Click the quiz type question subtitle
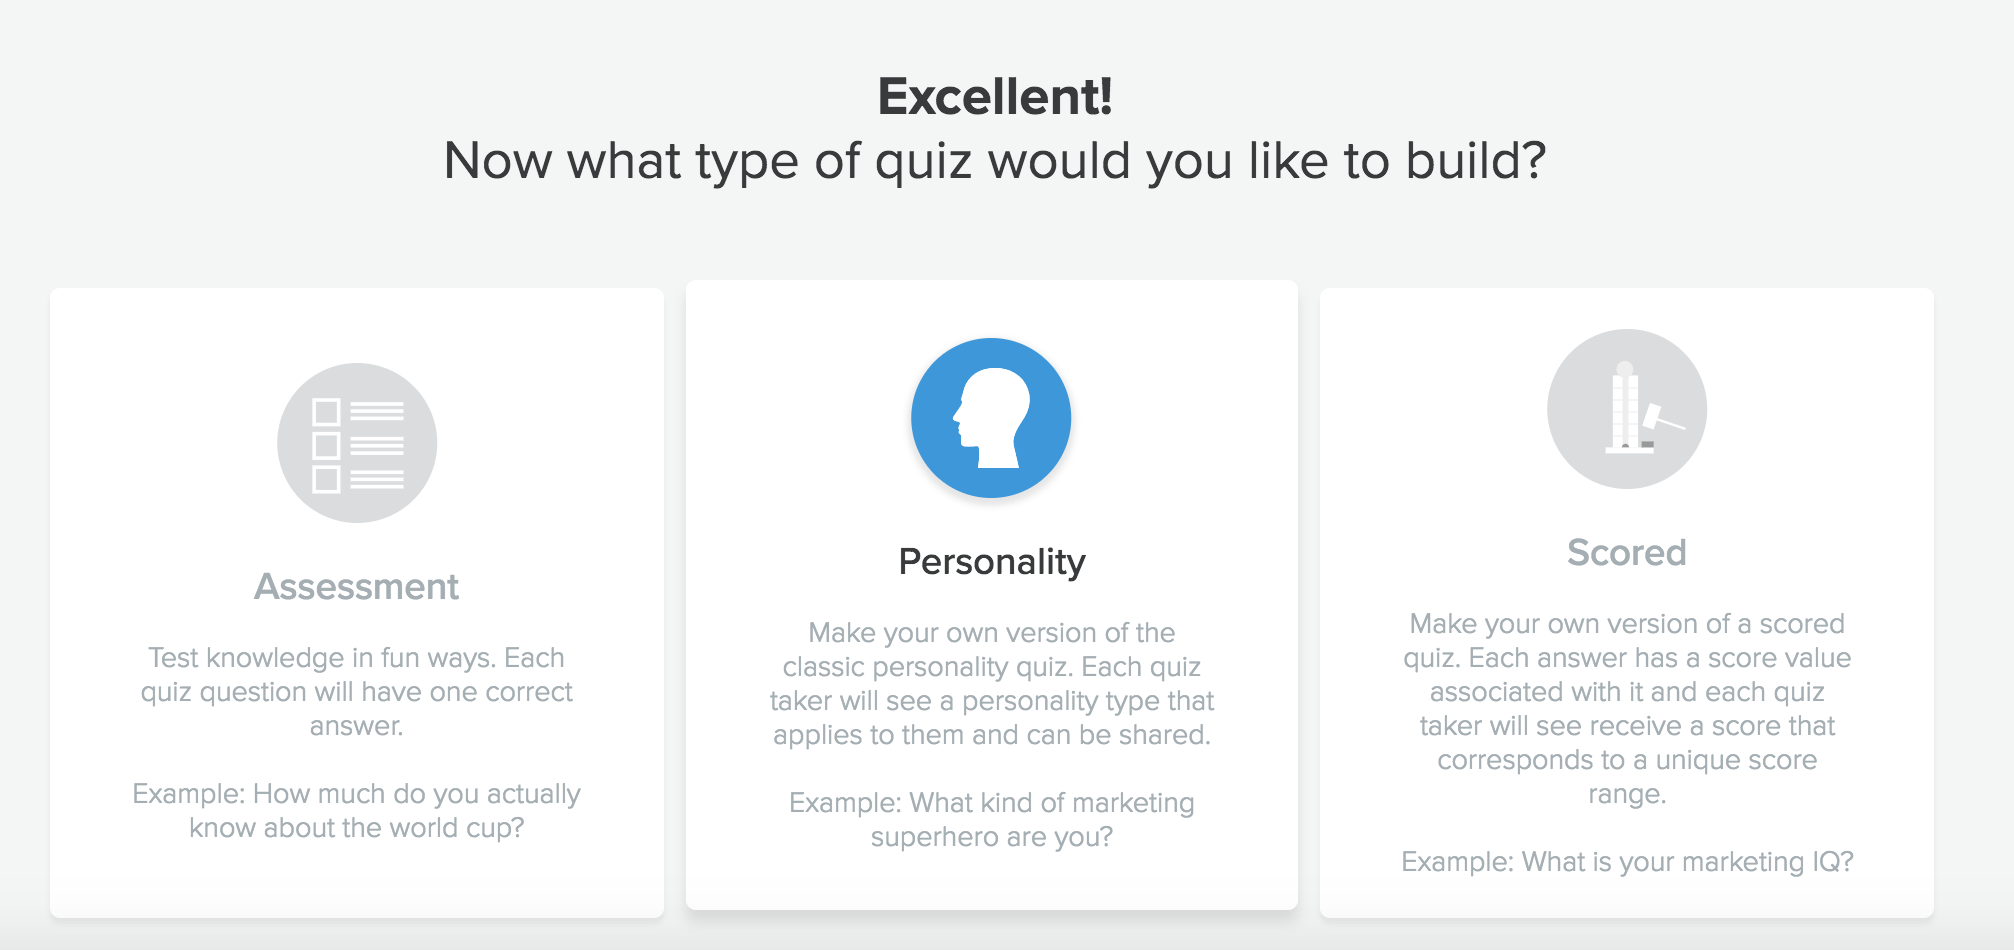 coord(995,161)
